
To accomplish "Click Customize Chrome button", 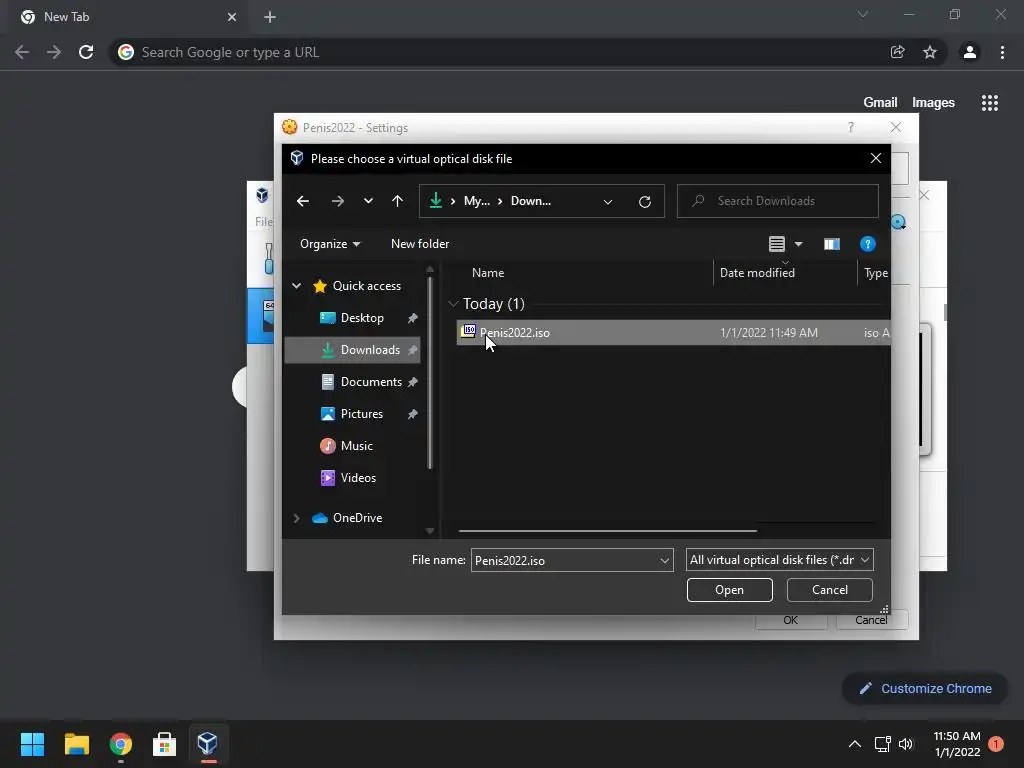I will coord(925,688).
